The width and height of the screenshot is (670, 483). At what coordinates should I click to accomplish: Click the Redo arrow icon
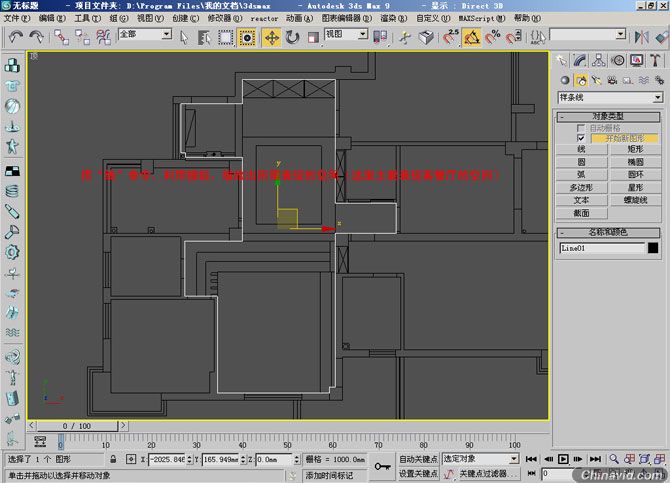tap(36, 37)
